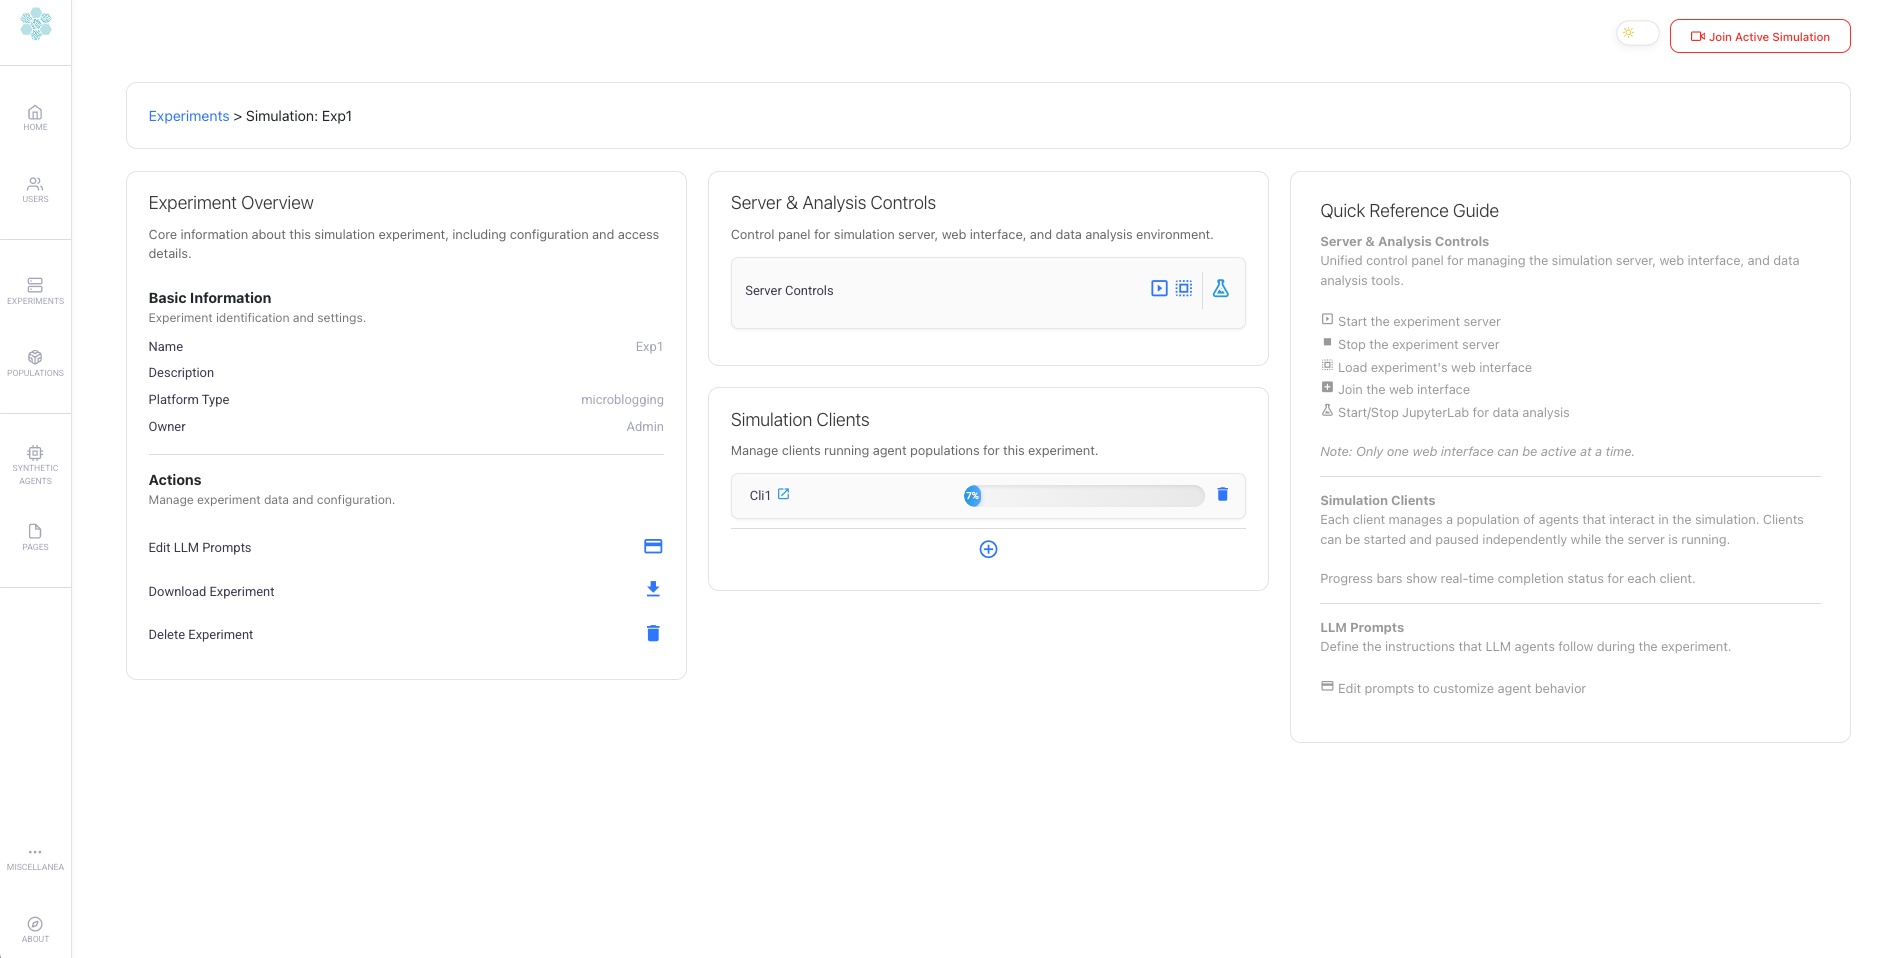This screenshot has width=1885, height=958.
Task: Download the experiment using the download icon
Action: pos(653,590)
